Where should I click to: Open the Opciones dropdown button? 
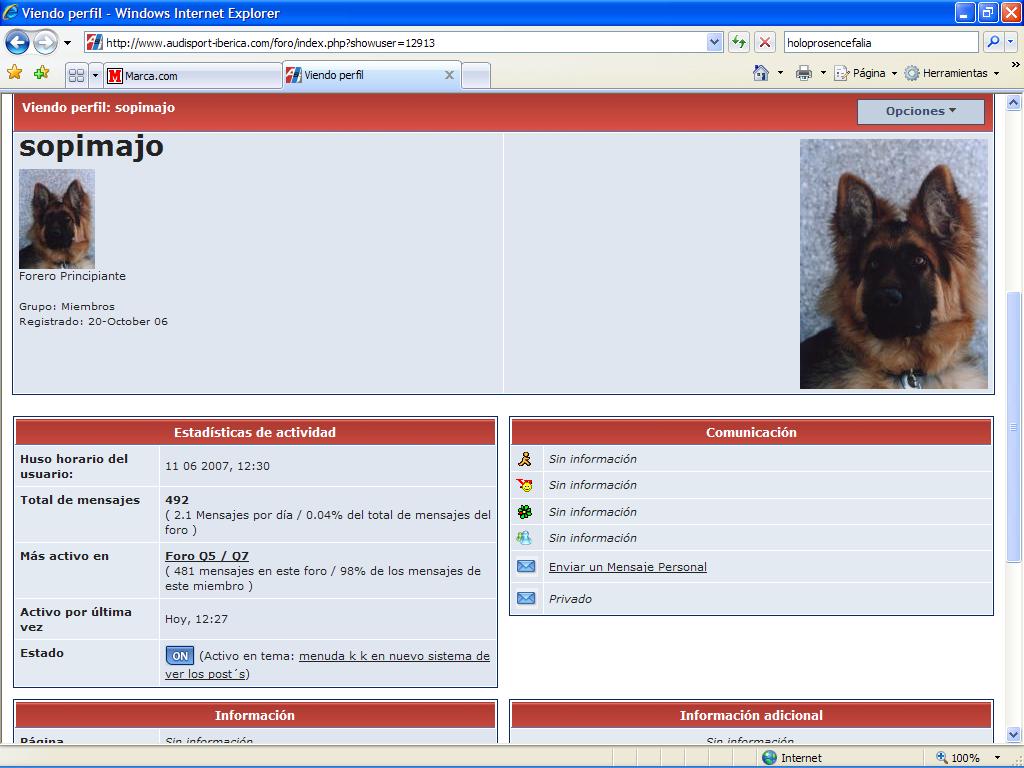pyautogui.click(x=921, y=111)
